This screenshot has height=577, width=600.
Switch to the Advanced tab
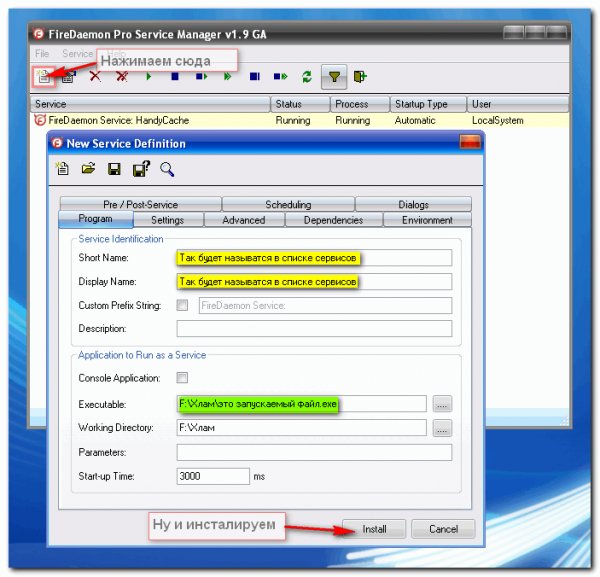(244, 220)
